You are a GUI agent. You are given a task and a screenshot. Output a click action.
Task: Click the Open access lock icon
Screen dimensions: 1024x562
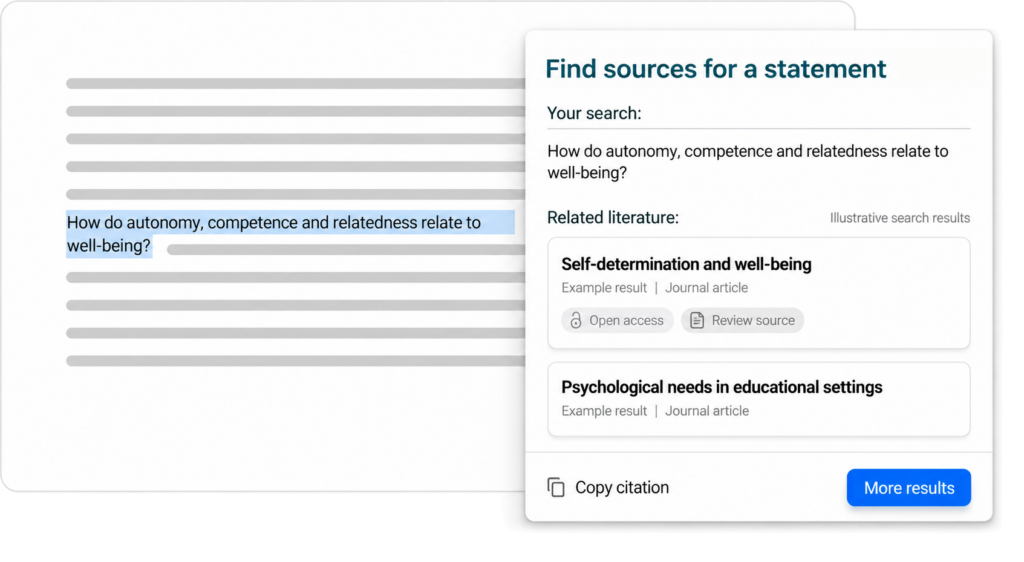point(575,320)
